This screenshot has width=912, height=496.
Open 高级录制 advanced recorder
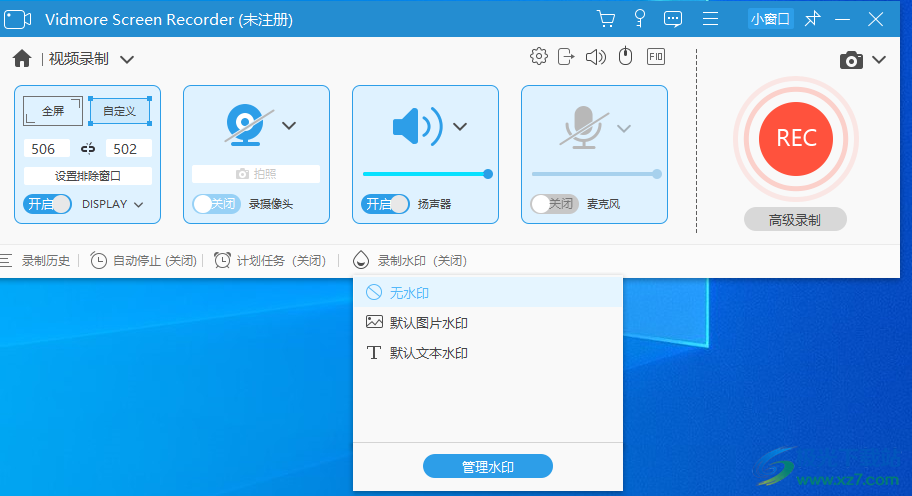pyautogui.click(x=795, y=219)
